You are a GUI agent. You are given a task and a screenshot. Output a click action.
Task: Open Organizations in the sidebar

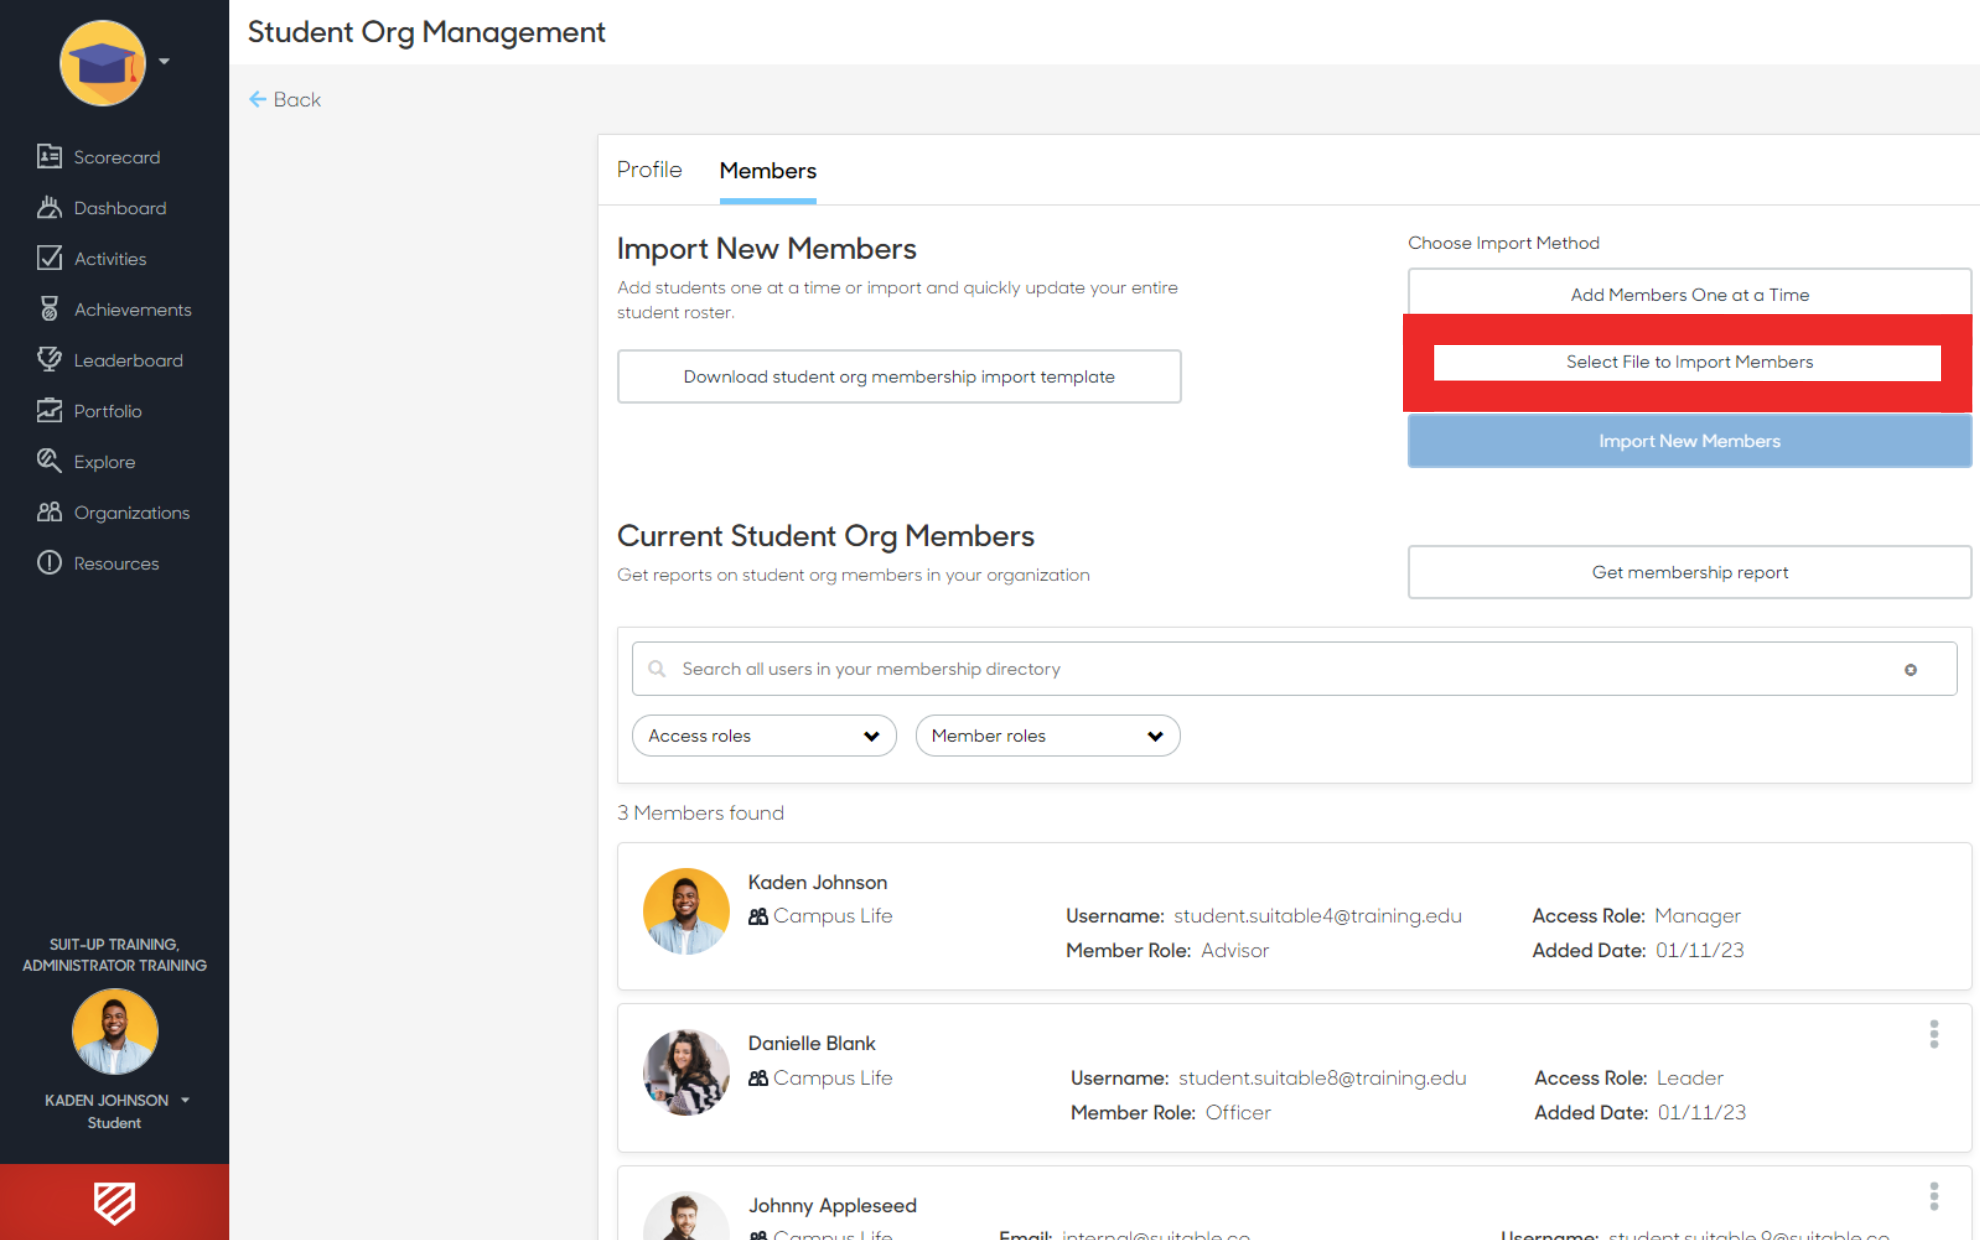pyautogui.click(x=113, y=513)
